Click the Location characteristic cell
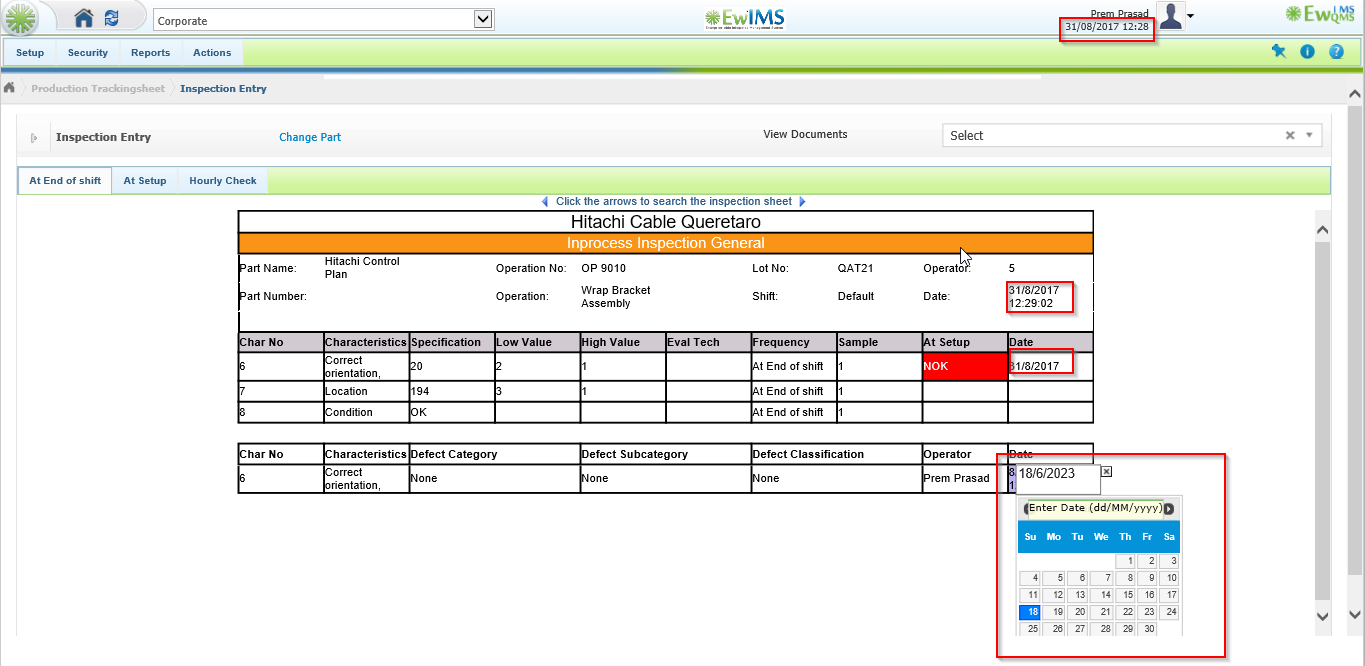 (x=366, y=391)
